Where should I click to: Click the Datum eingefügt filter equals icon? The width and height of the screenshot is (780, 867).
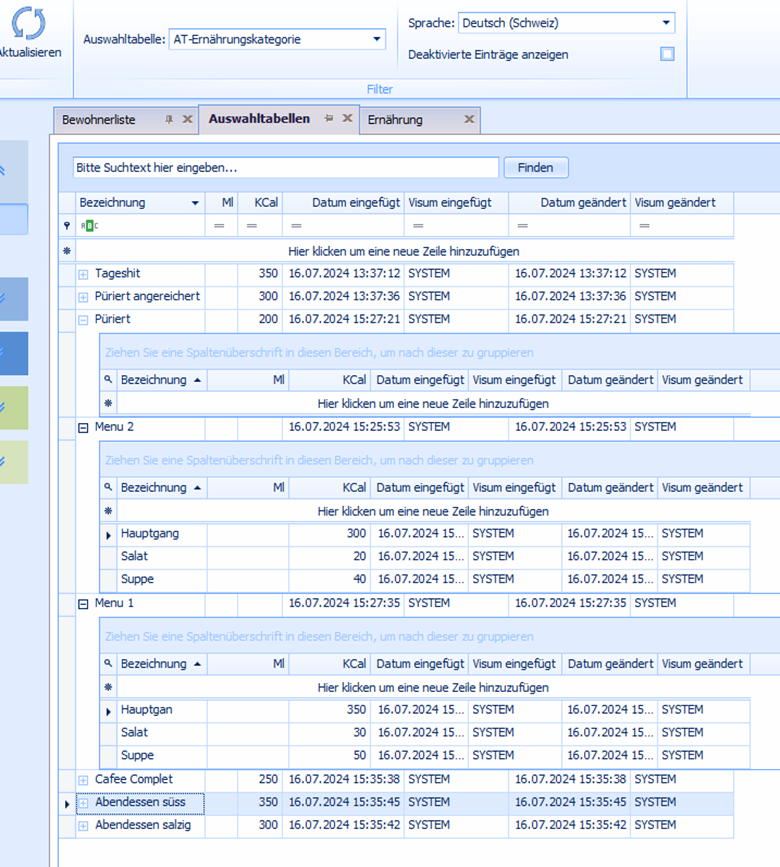pos(298,226)
